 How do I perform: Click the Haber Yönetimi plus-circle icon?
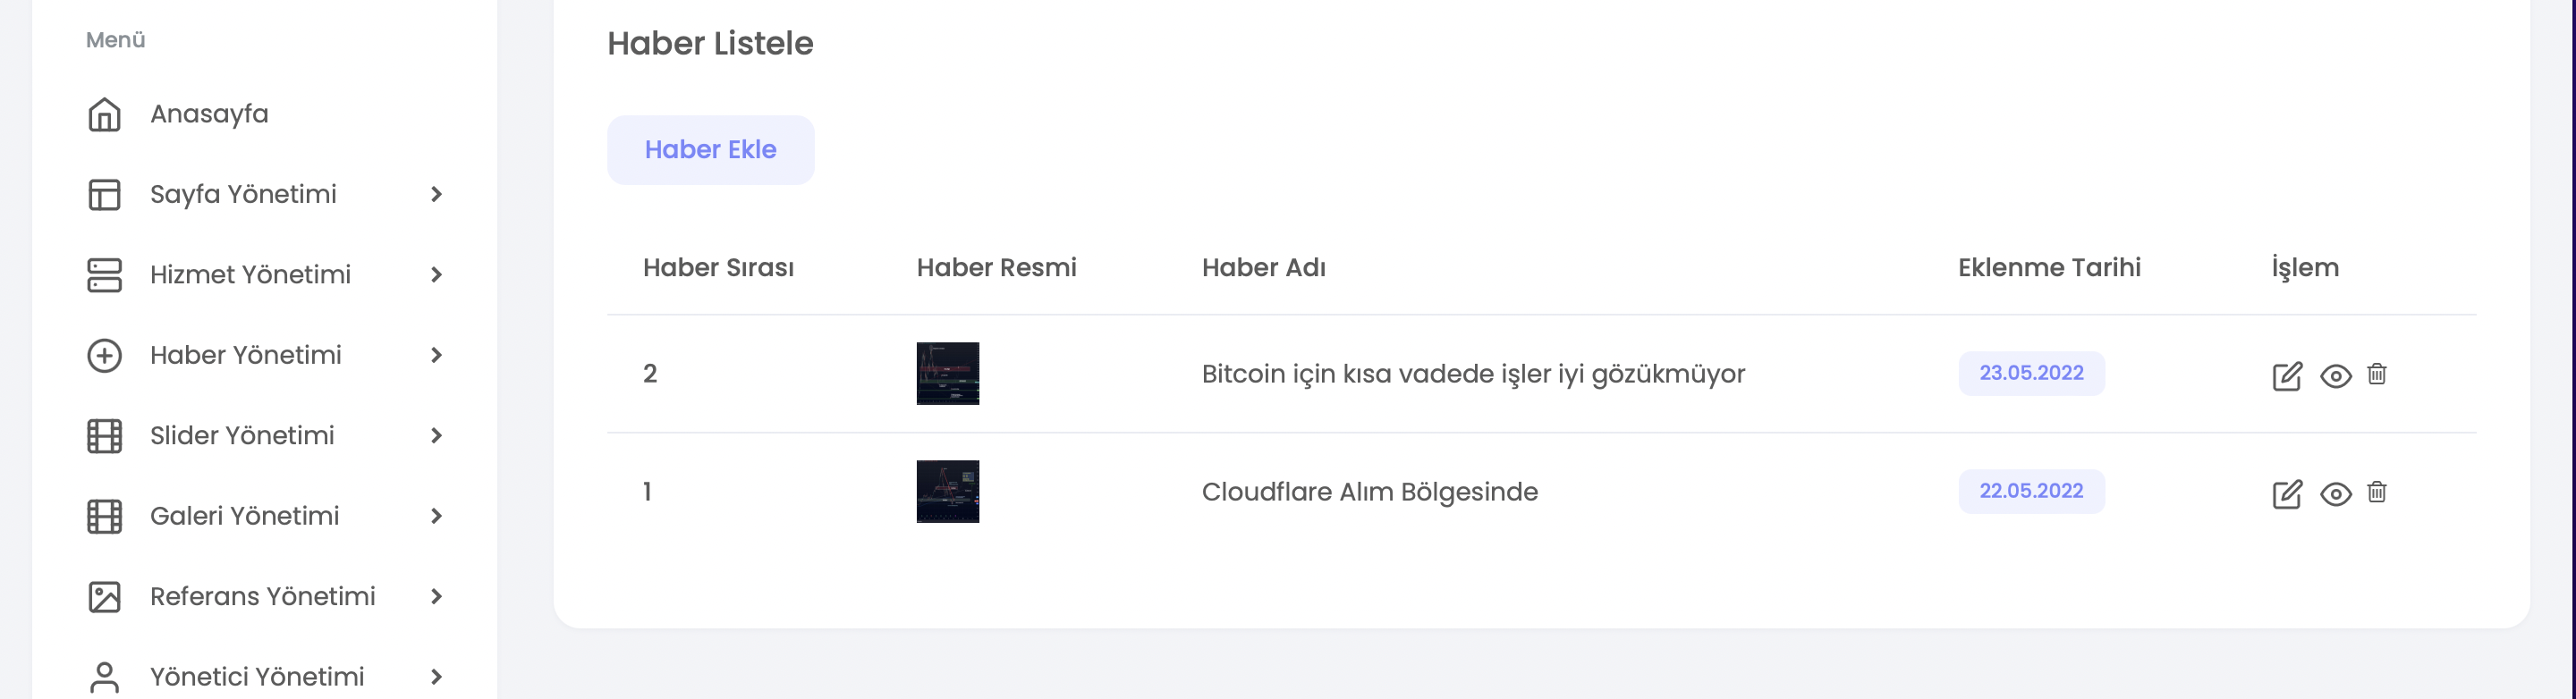click(104, 356)
